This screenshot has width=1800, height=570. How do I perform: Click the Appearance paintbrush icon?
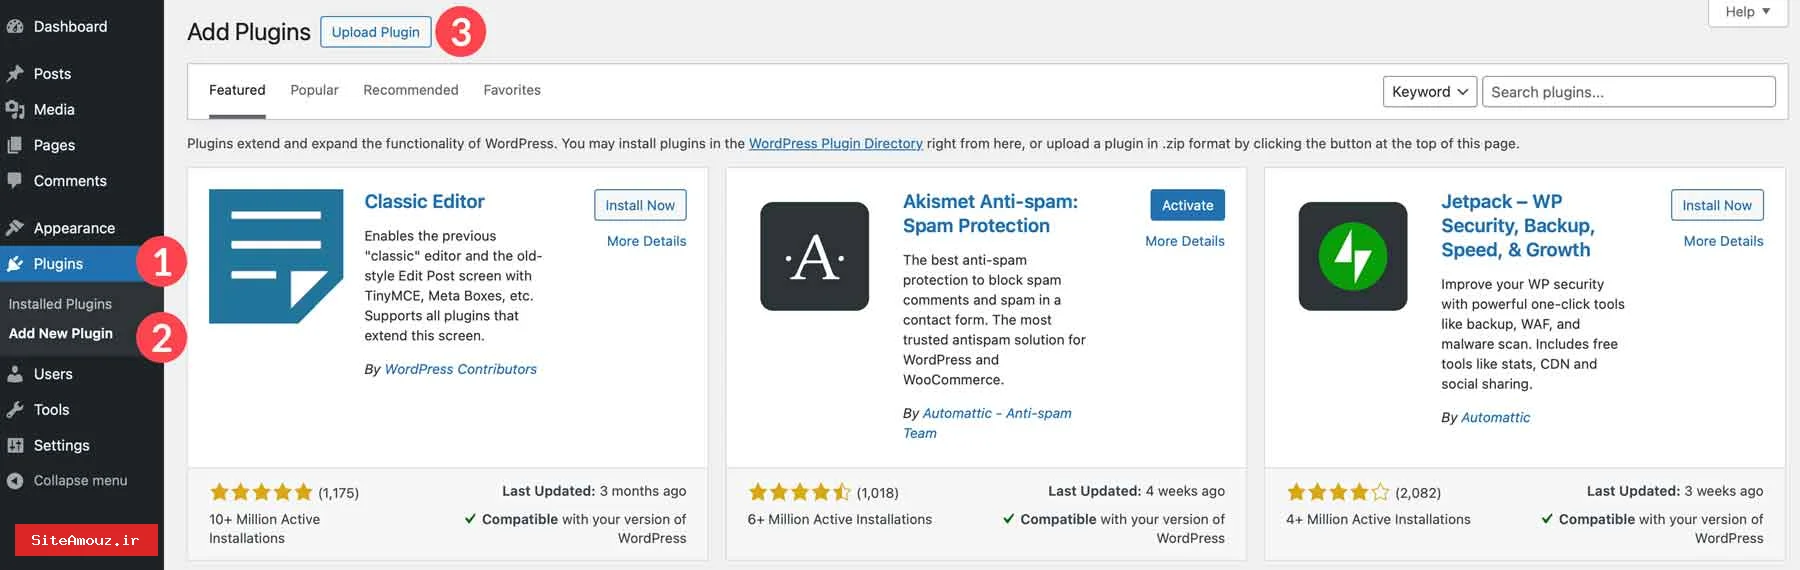pyautogui.click(x=15, y=228)
